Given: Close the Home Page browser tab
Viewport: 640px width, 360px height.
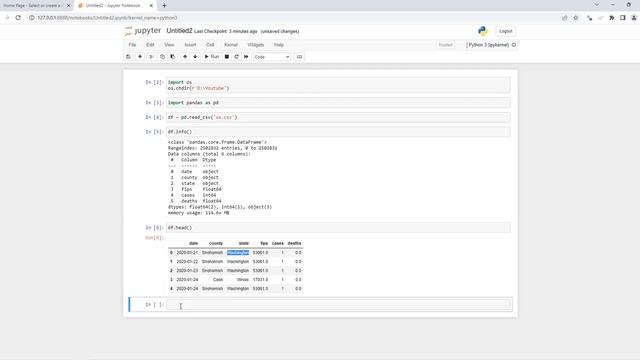Looking at the screenshot, I should pos(68,6).
